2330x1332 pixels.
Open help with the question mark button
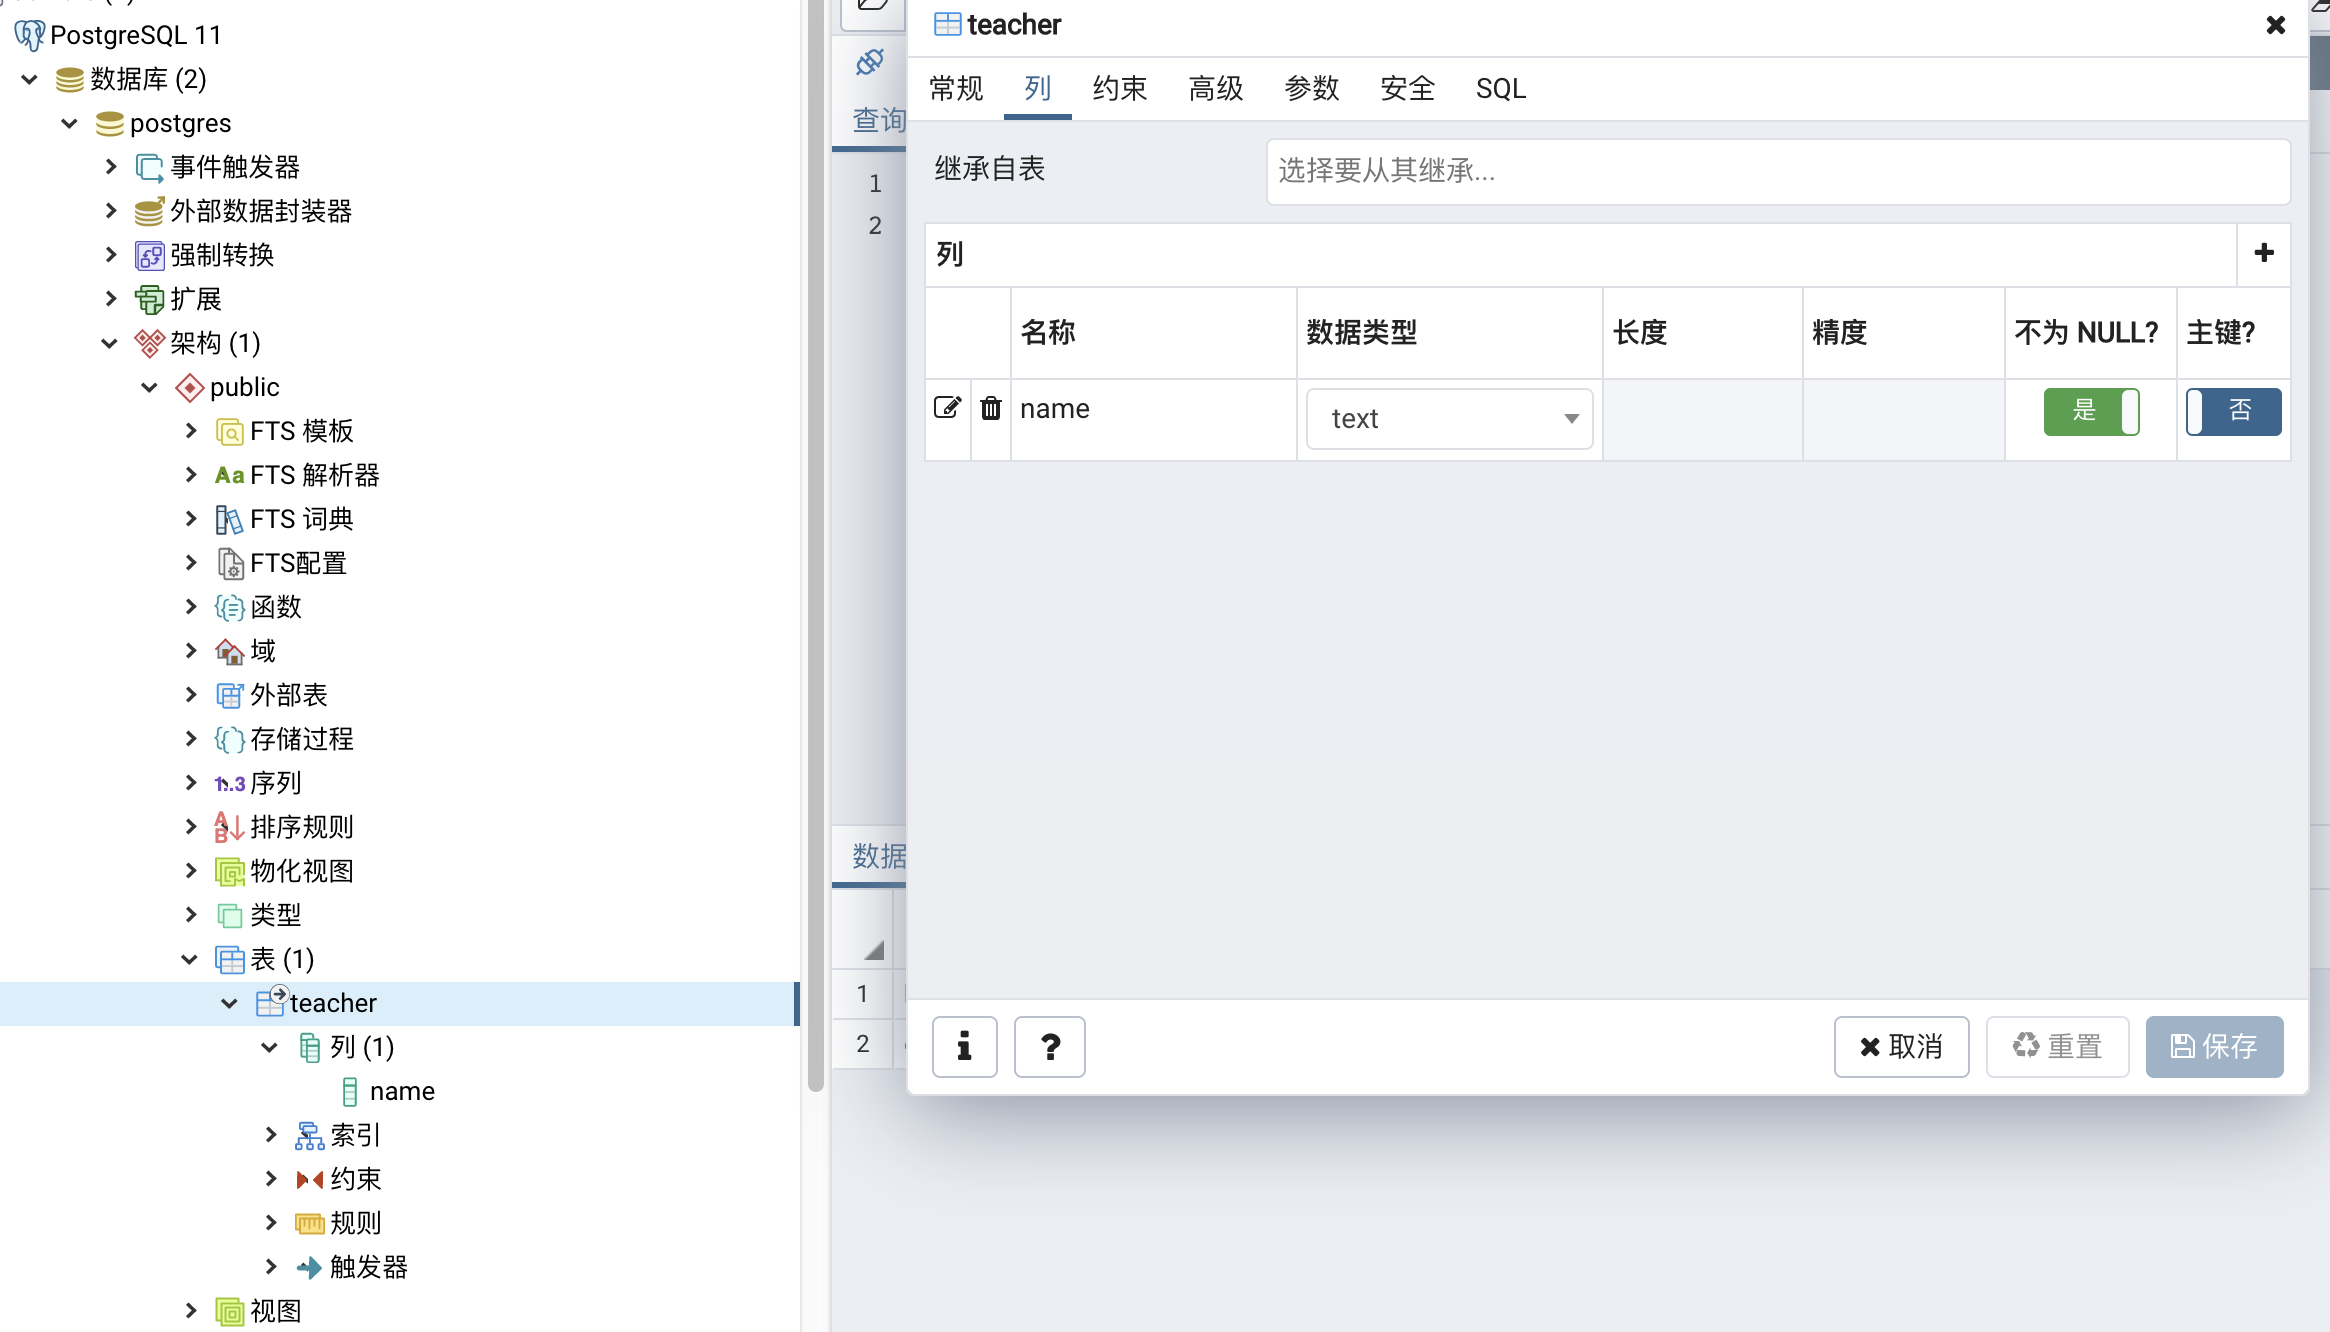tap(1049, 1046)
